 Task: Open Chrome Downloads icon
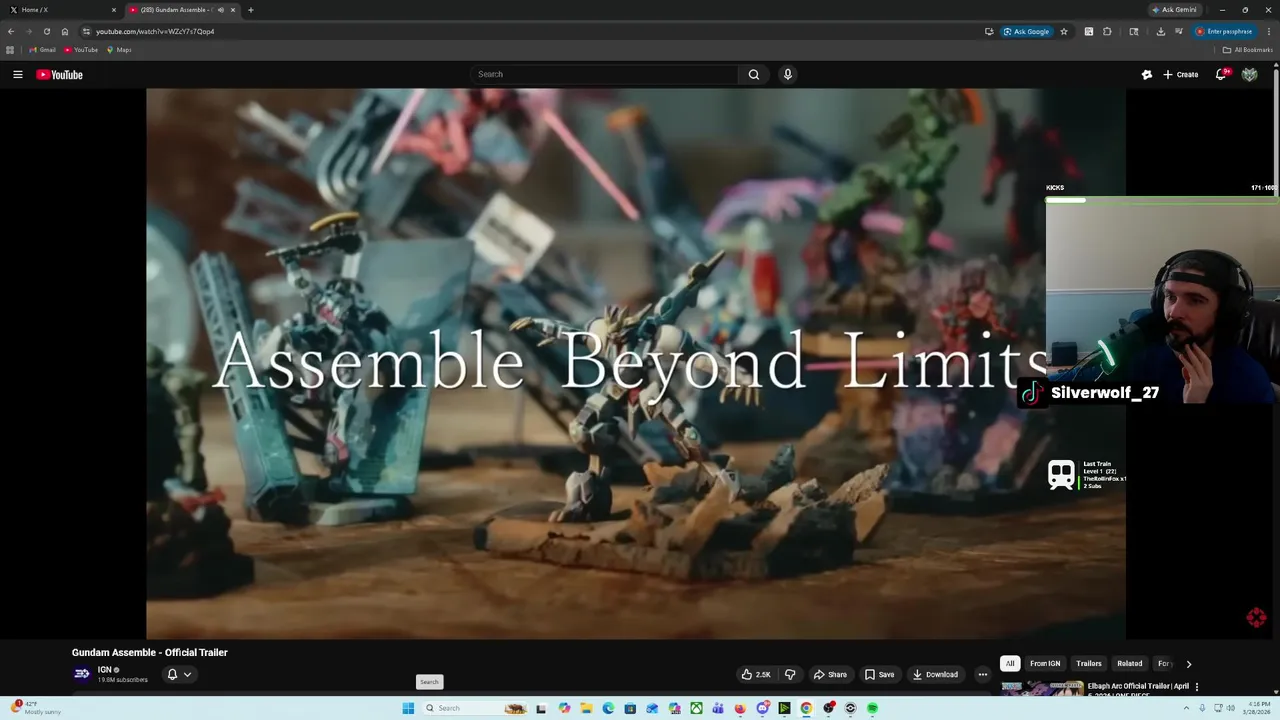(1160, 31)
